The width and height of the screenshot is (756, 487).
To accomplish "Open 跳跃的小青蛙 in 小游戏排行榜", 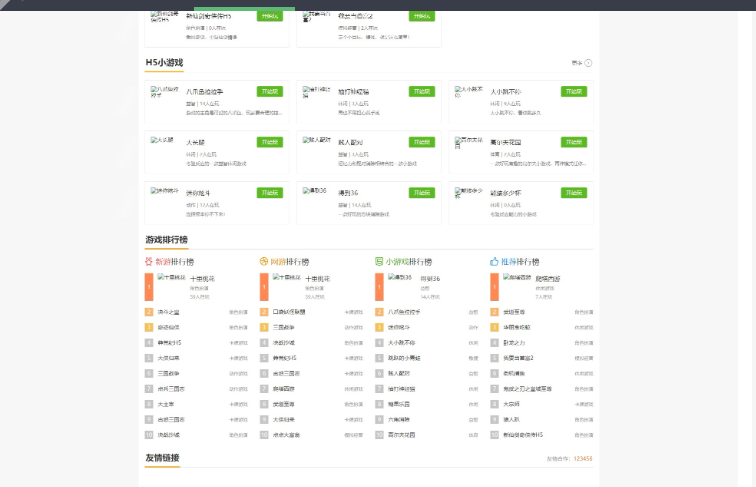I will pos(404,358).
